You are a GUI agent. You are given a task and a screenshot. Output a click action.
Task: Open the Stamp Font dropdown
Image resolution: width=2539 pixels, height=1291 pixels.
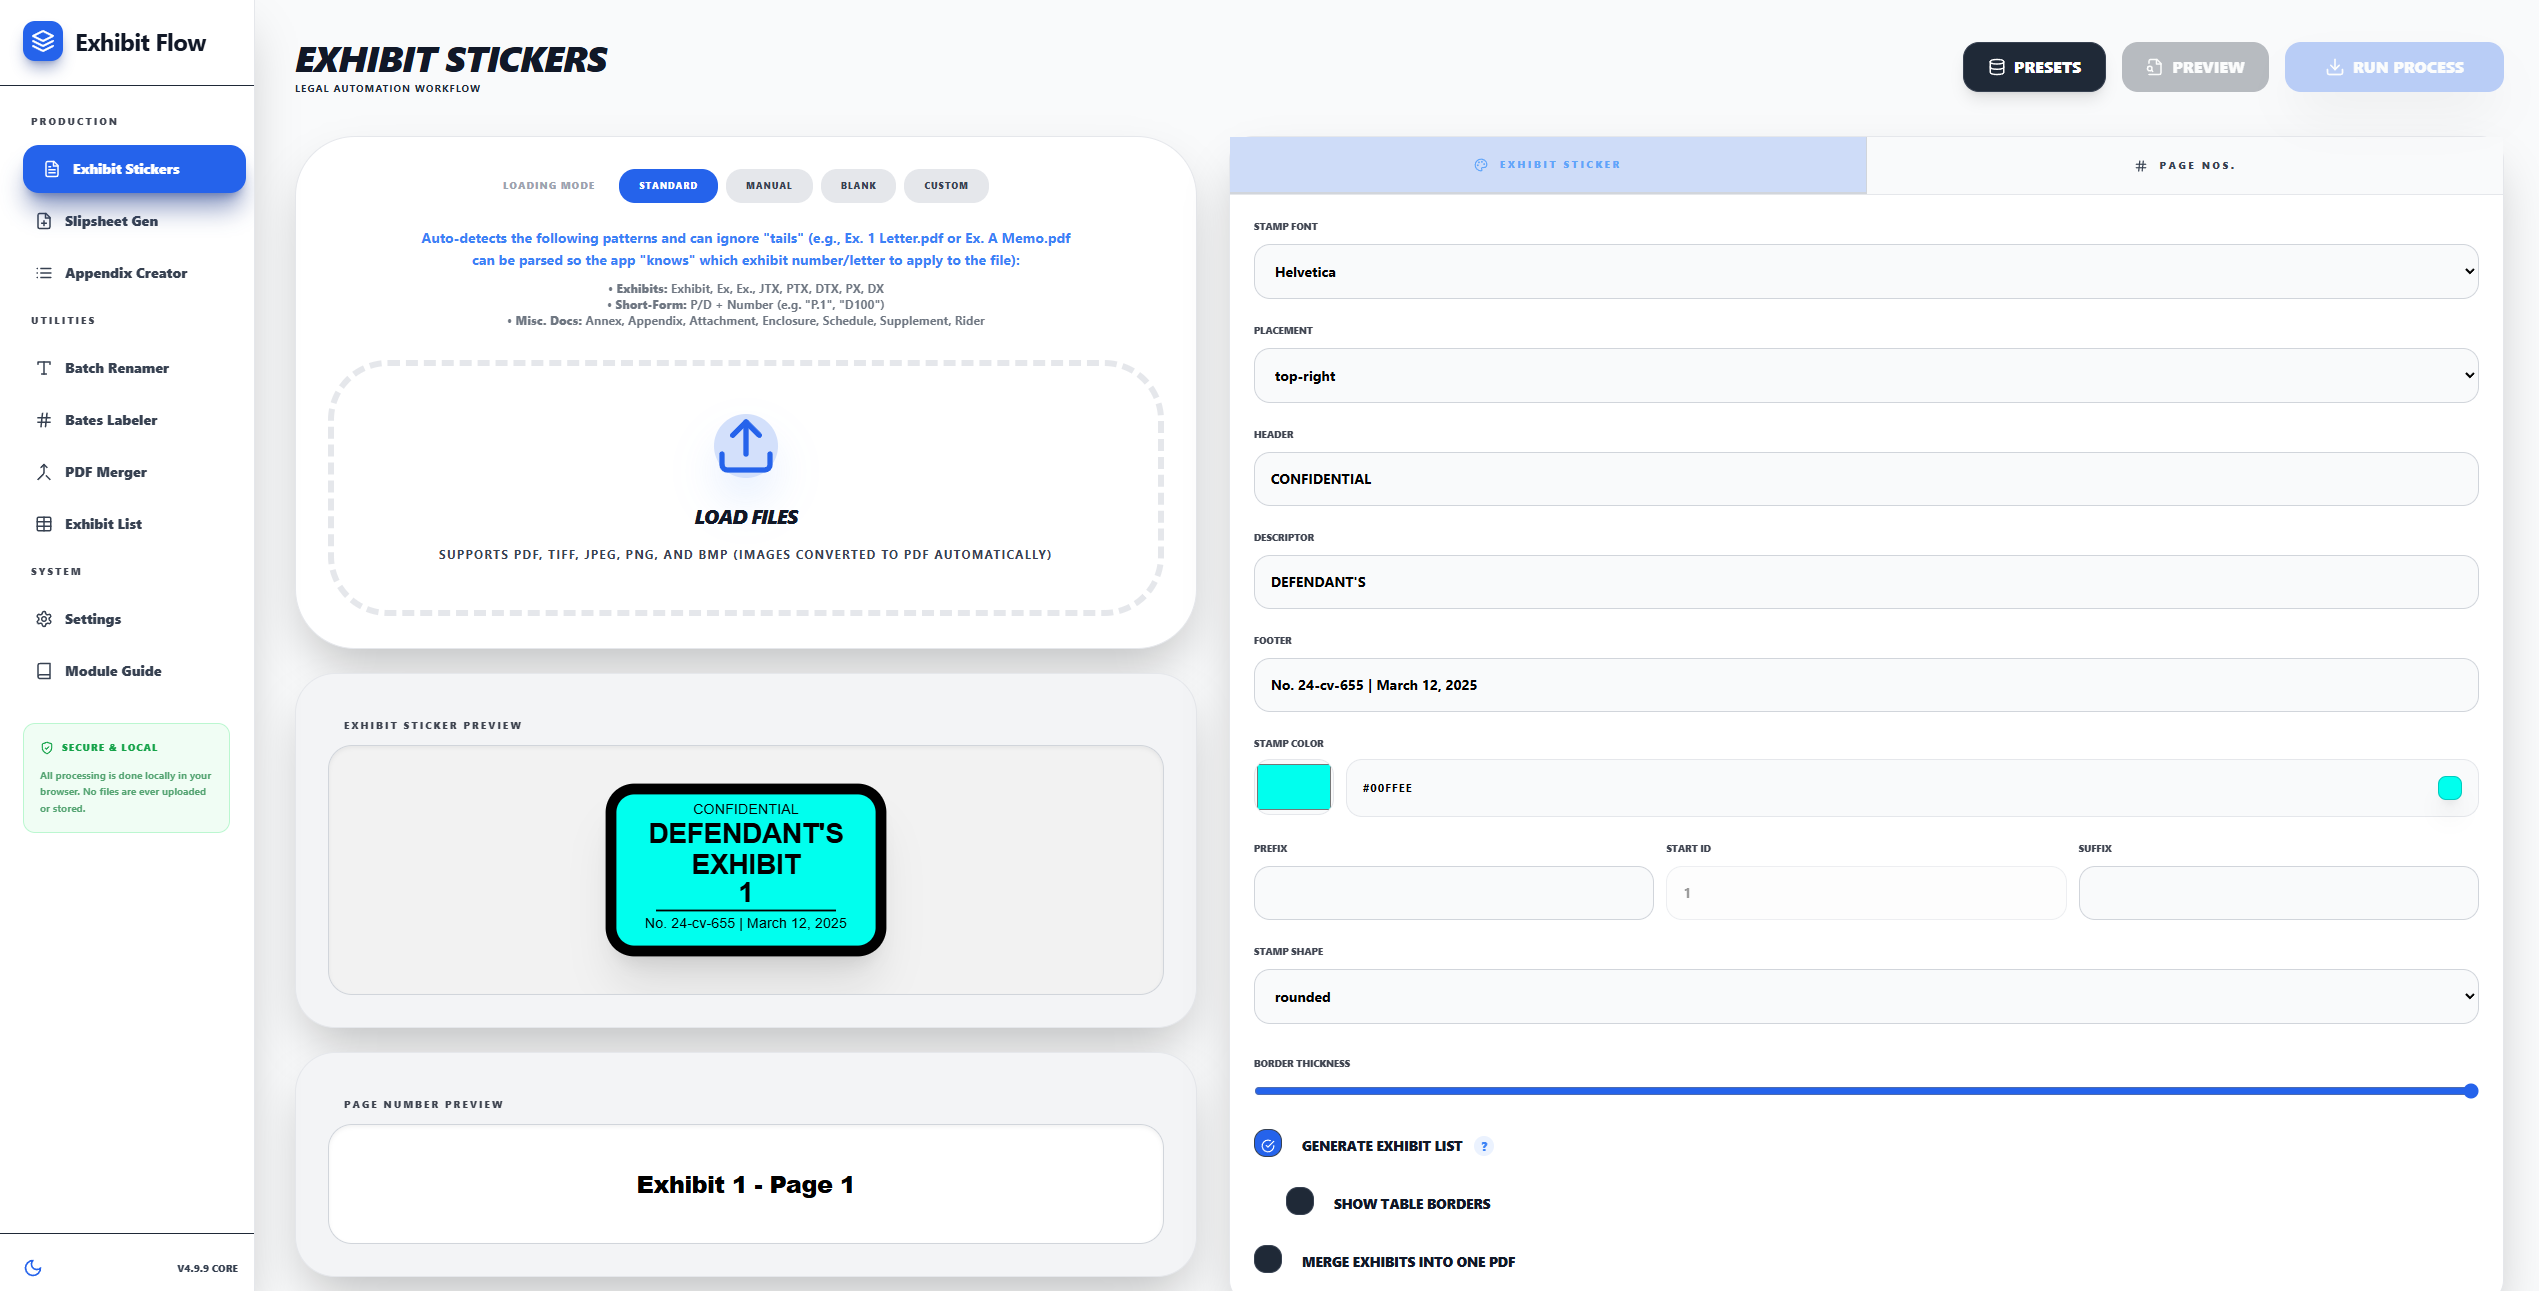tap(1865, 272)
